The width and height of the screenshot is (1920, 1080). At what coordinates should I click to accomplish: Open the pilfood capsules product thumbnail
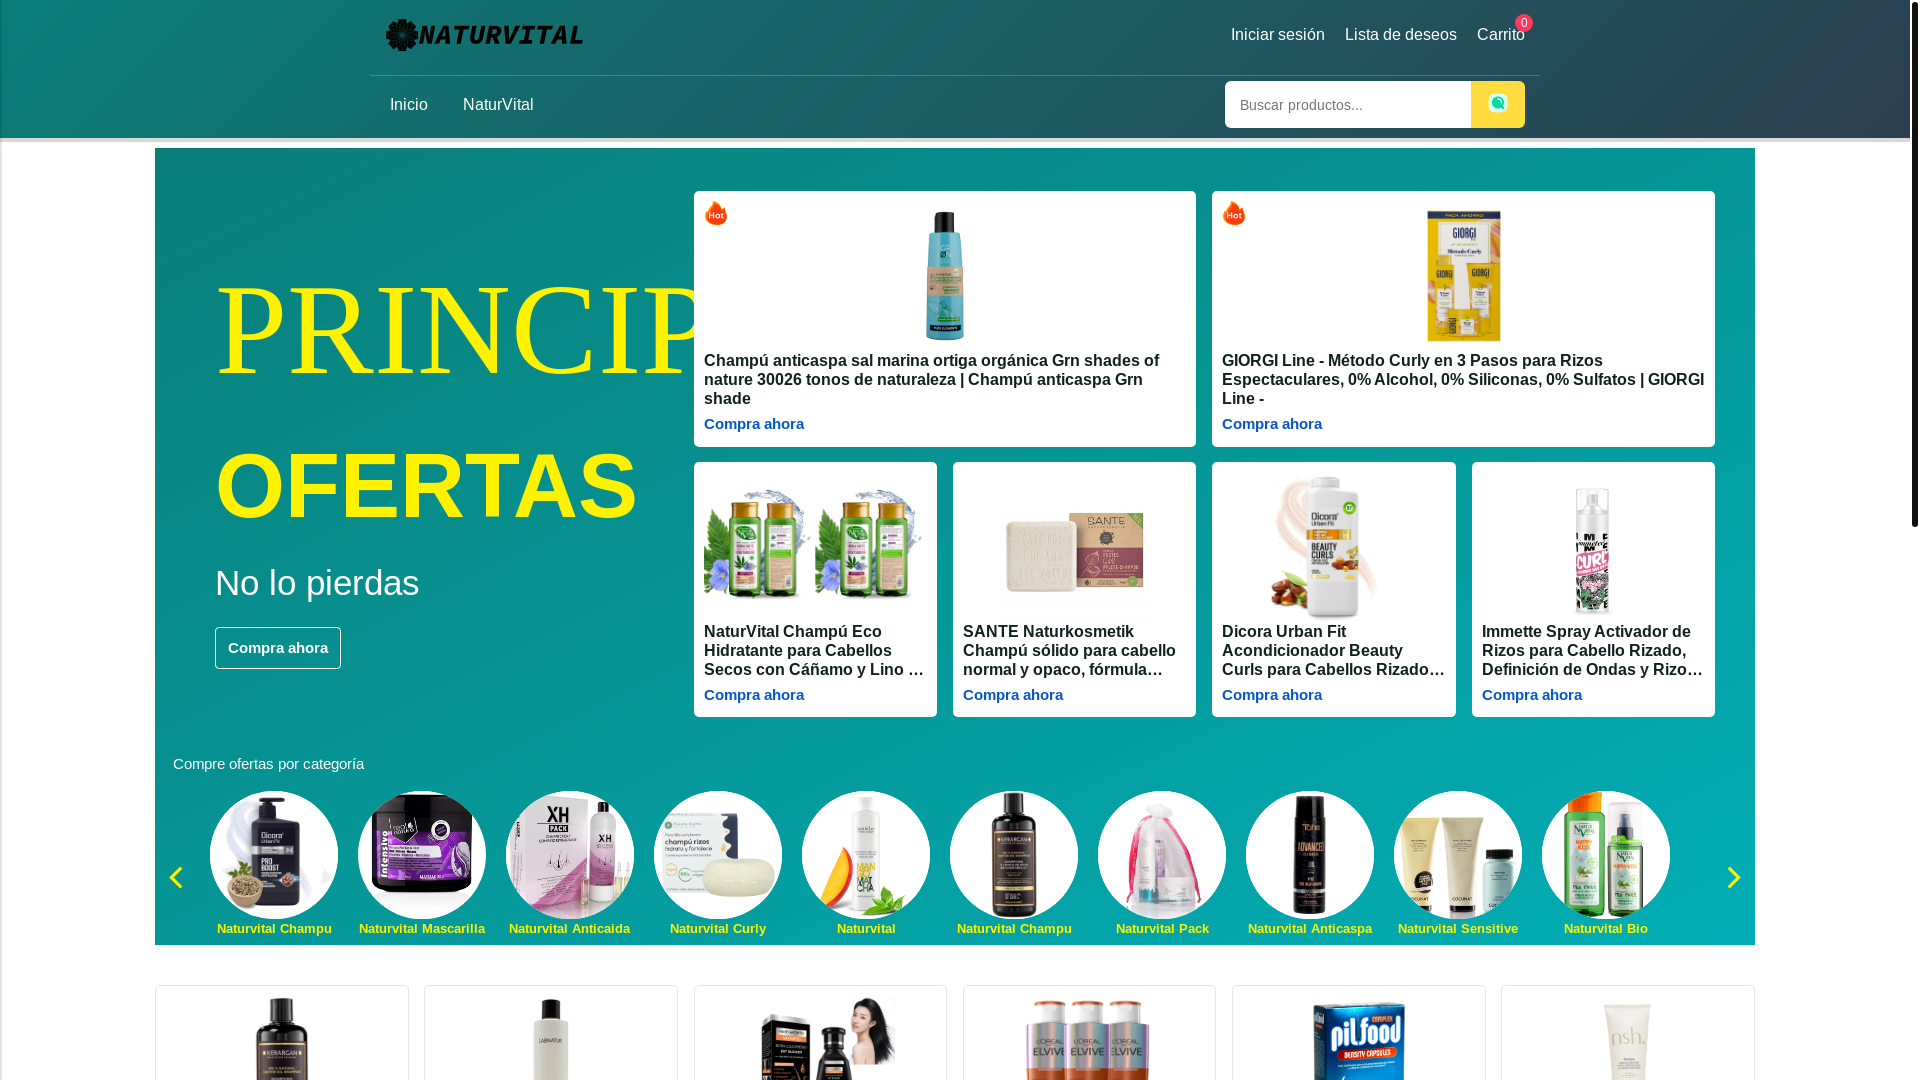click(1358, 1038)
